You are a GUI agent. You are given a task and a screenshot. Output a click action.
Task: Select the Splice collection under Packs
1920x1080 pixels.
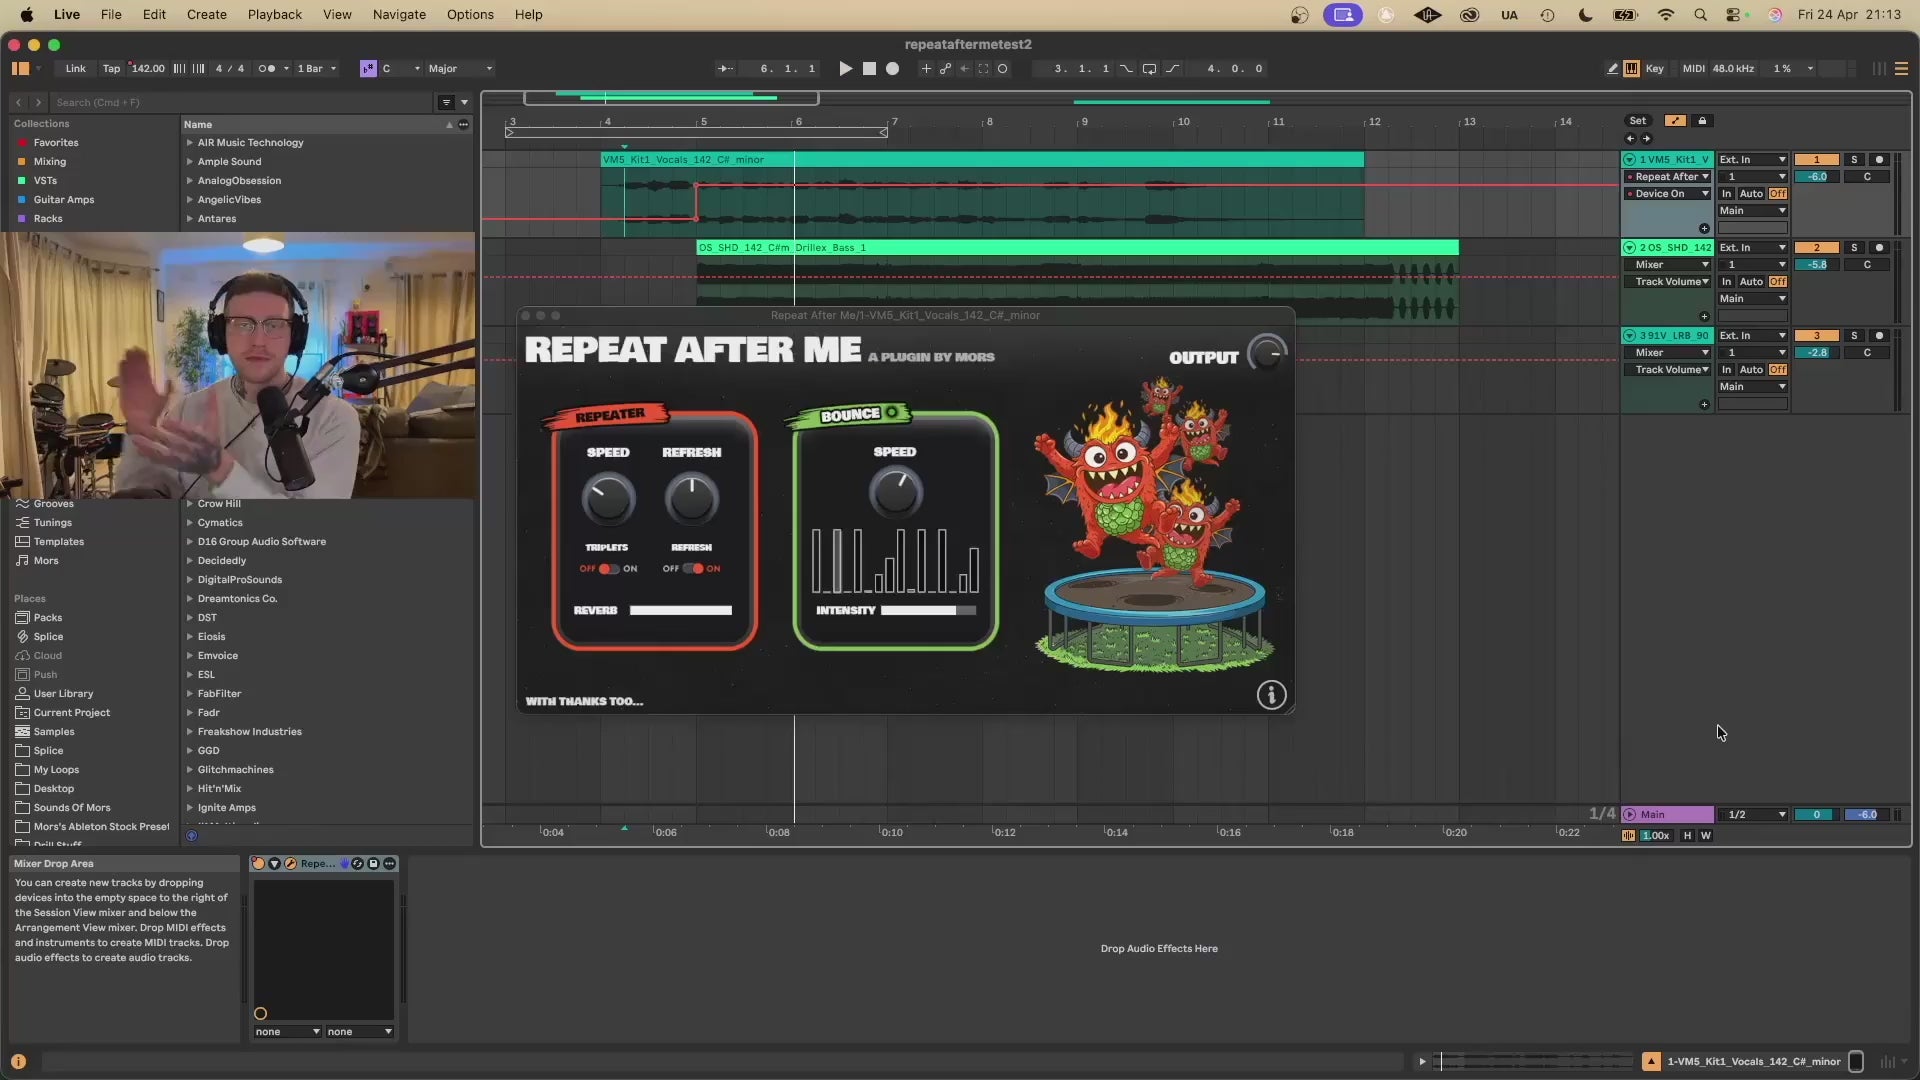[x=48, y=637]
